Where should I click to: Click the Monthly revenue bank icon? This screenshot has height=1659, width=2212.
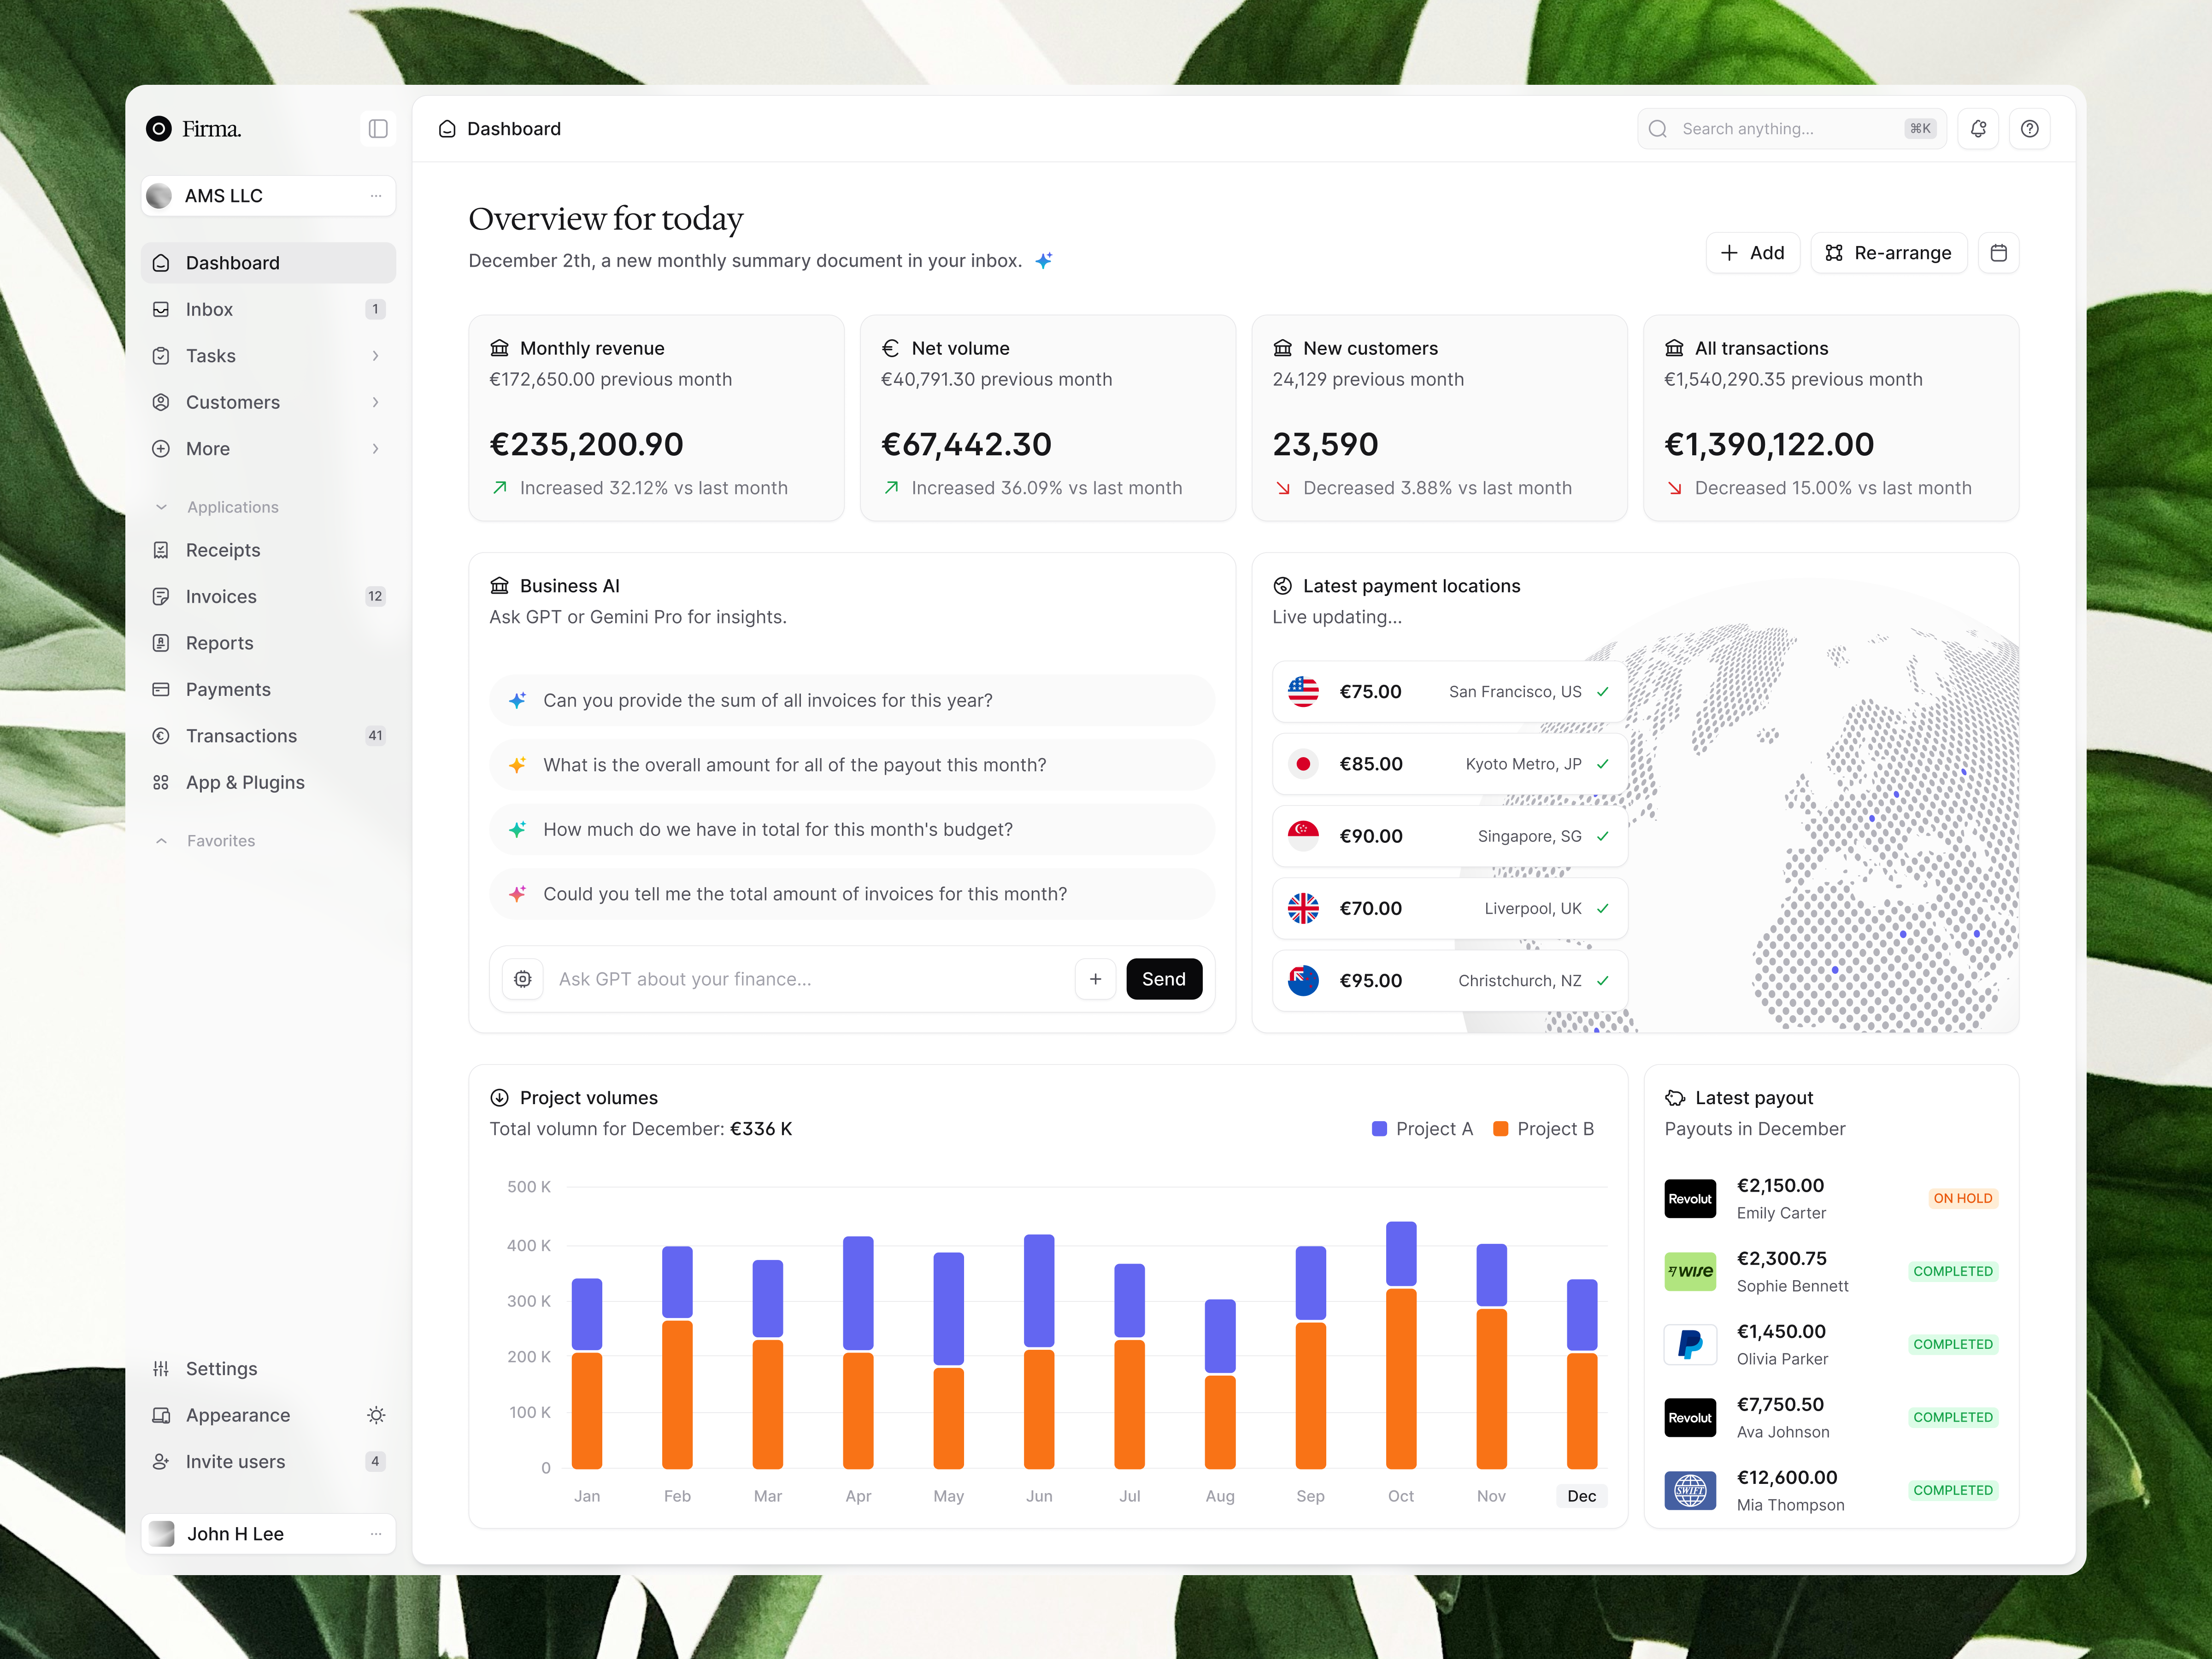pyautogui.click(x=499, y=348)
